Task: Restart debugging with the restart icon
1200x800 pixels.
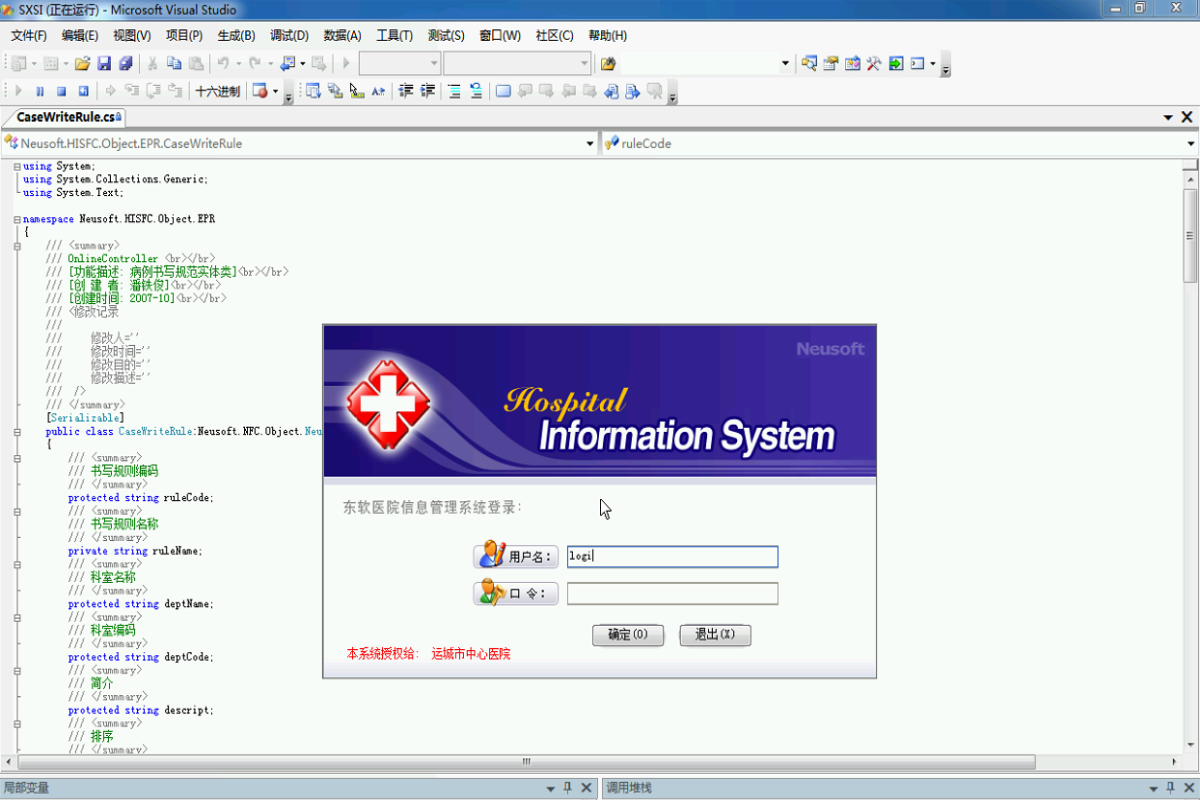Action: click(83, 91)
